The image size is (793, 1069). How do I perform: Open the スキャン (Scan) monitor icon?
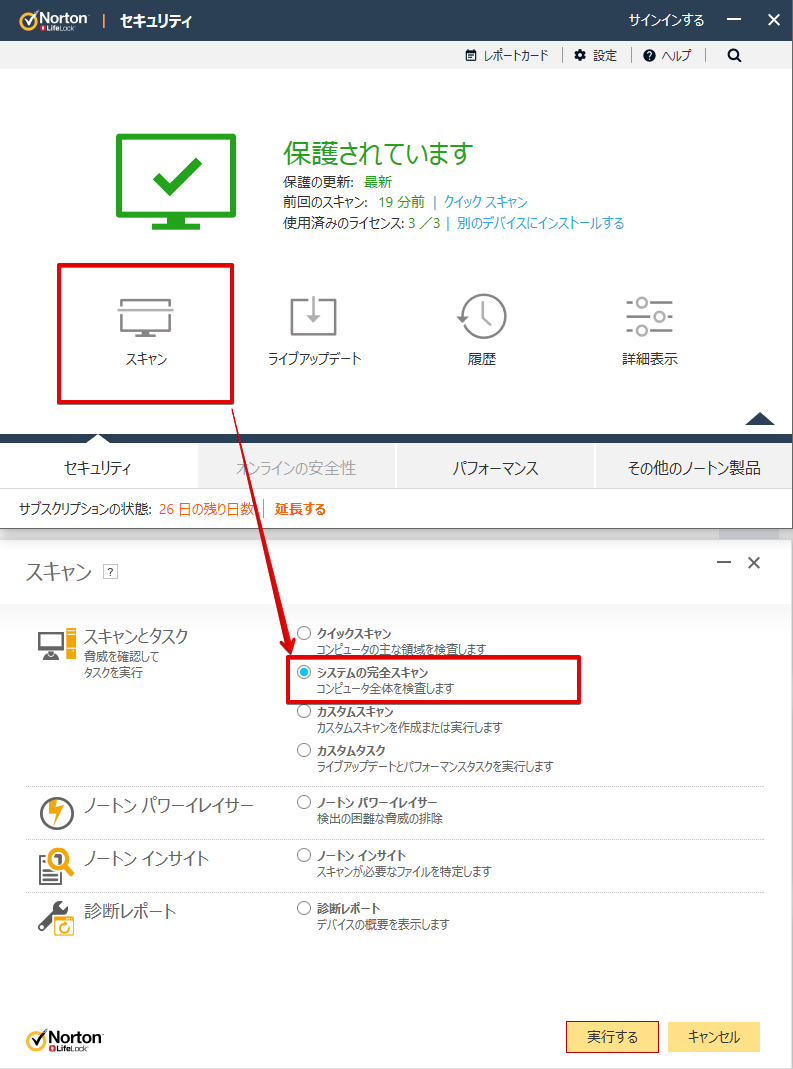tap(145, 318)
